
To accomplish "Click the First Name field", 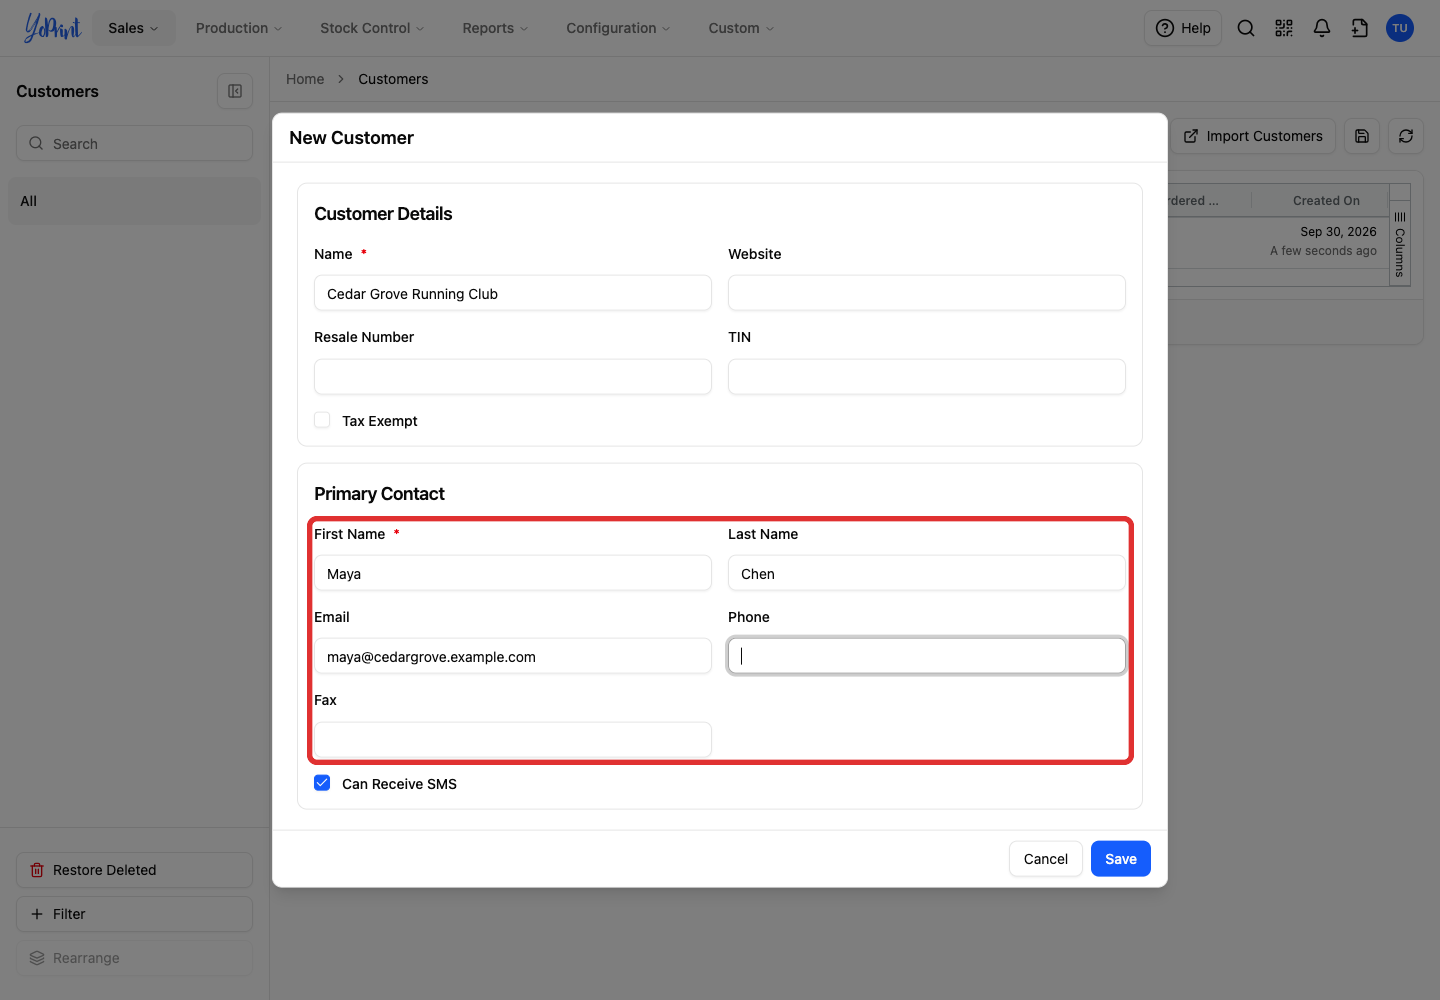I will [x=513, y=573].
